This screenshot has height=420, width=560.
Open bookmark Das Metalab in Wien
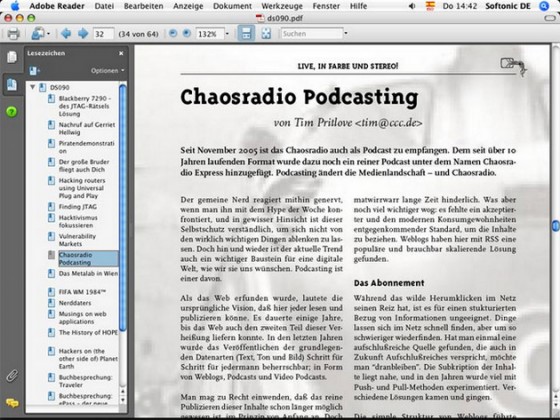(x=88, y=273)
